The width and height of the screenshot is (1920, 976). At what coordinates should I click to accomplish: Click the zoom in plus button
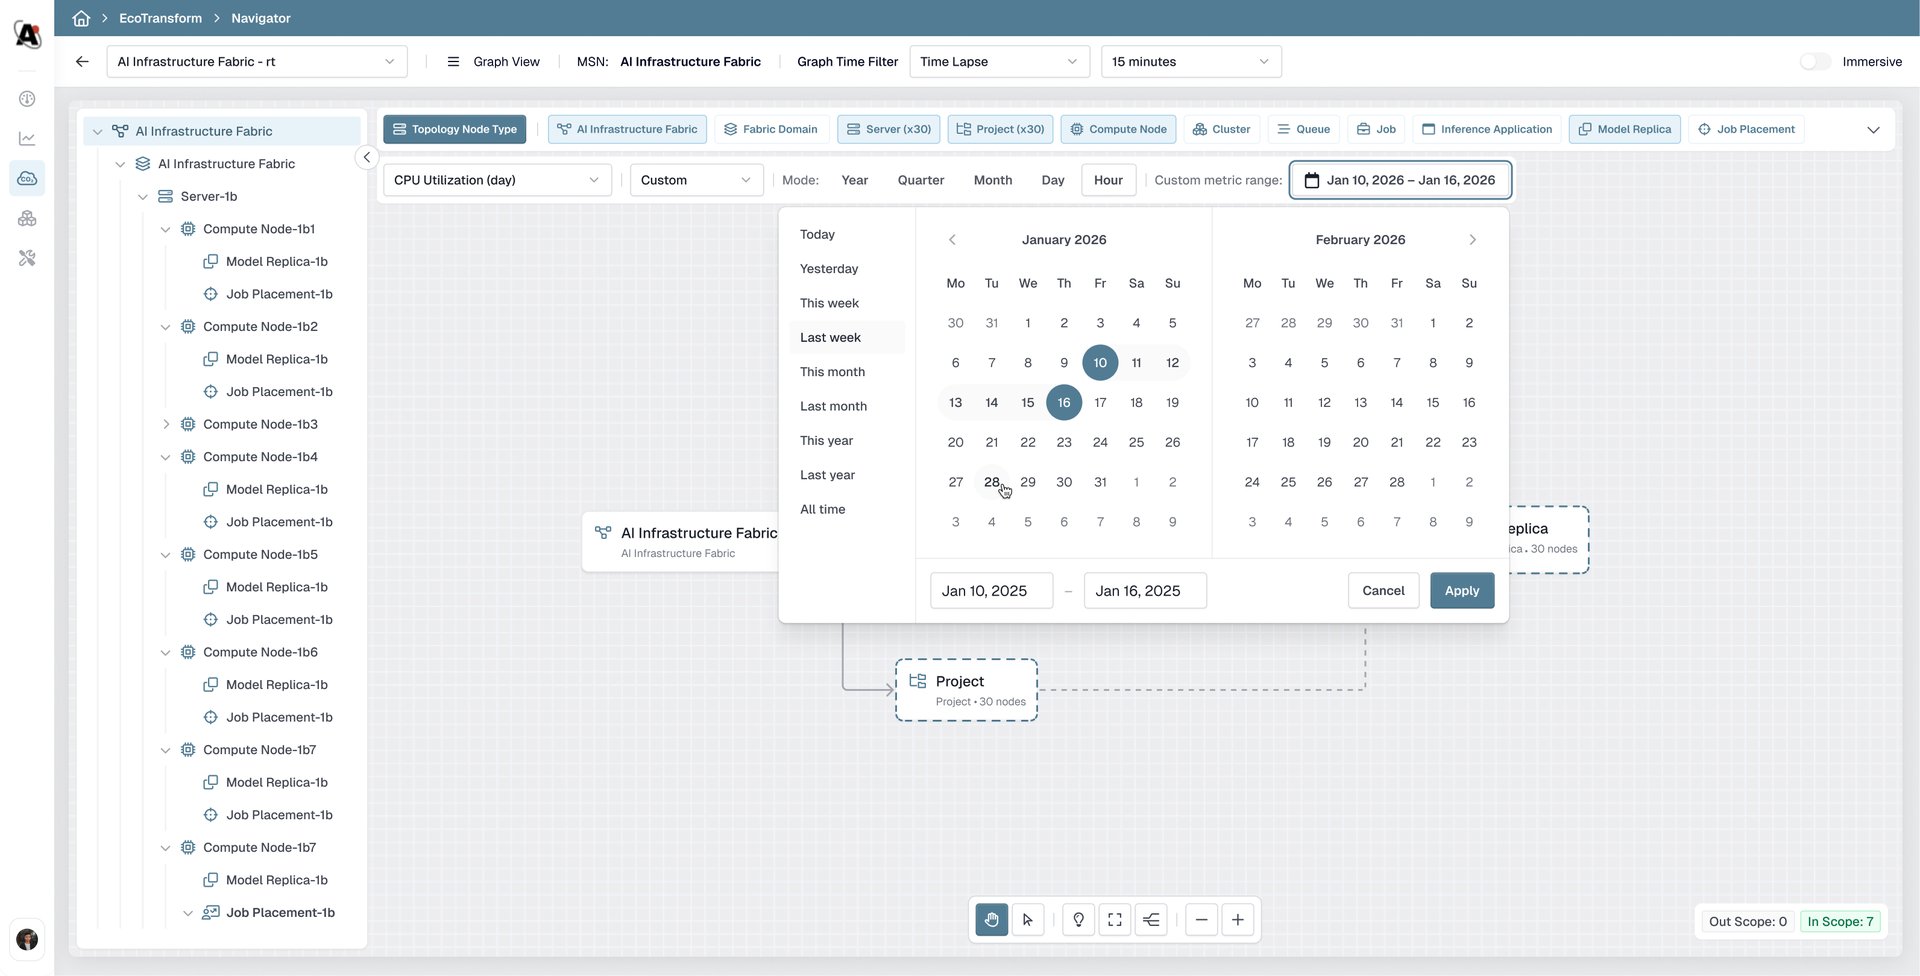click(x=1238, y=920)
